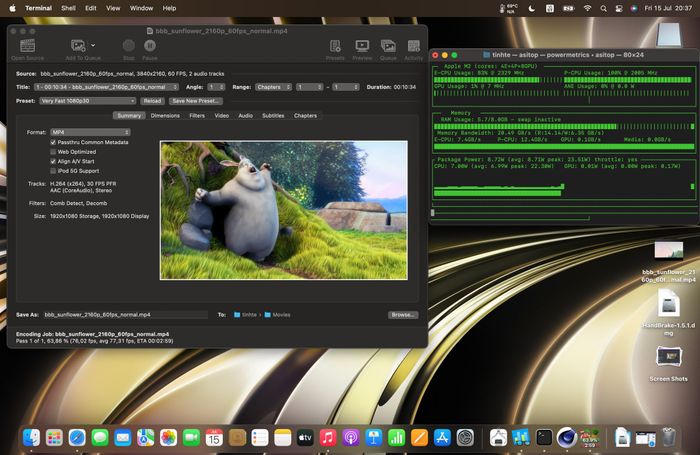This screenshot has height=455, width=700.
Task: Open the Presets panel icon
Action: pyautogui.click(x=335, y=46)
